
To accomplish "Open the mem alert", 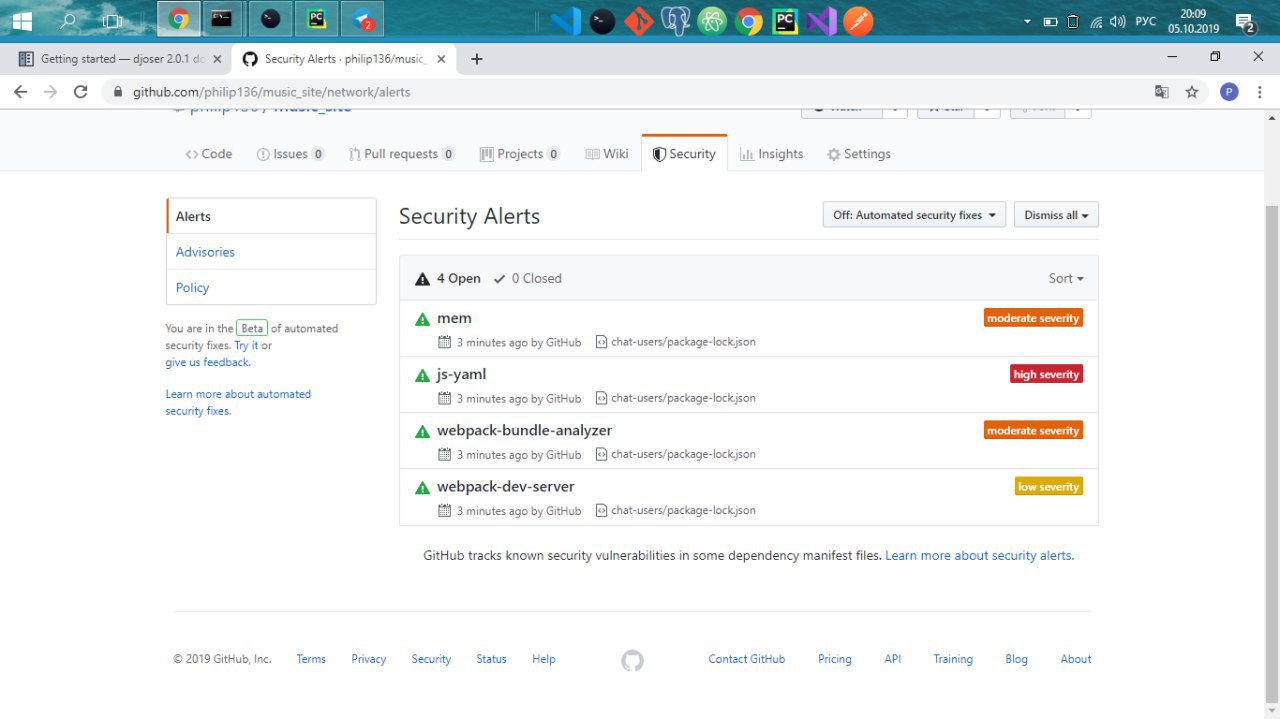I will click(x=454, y=318).
